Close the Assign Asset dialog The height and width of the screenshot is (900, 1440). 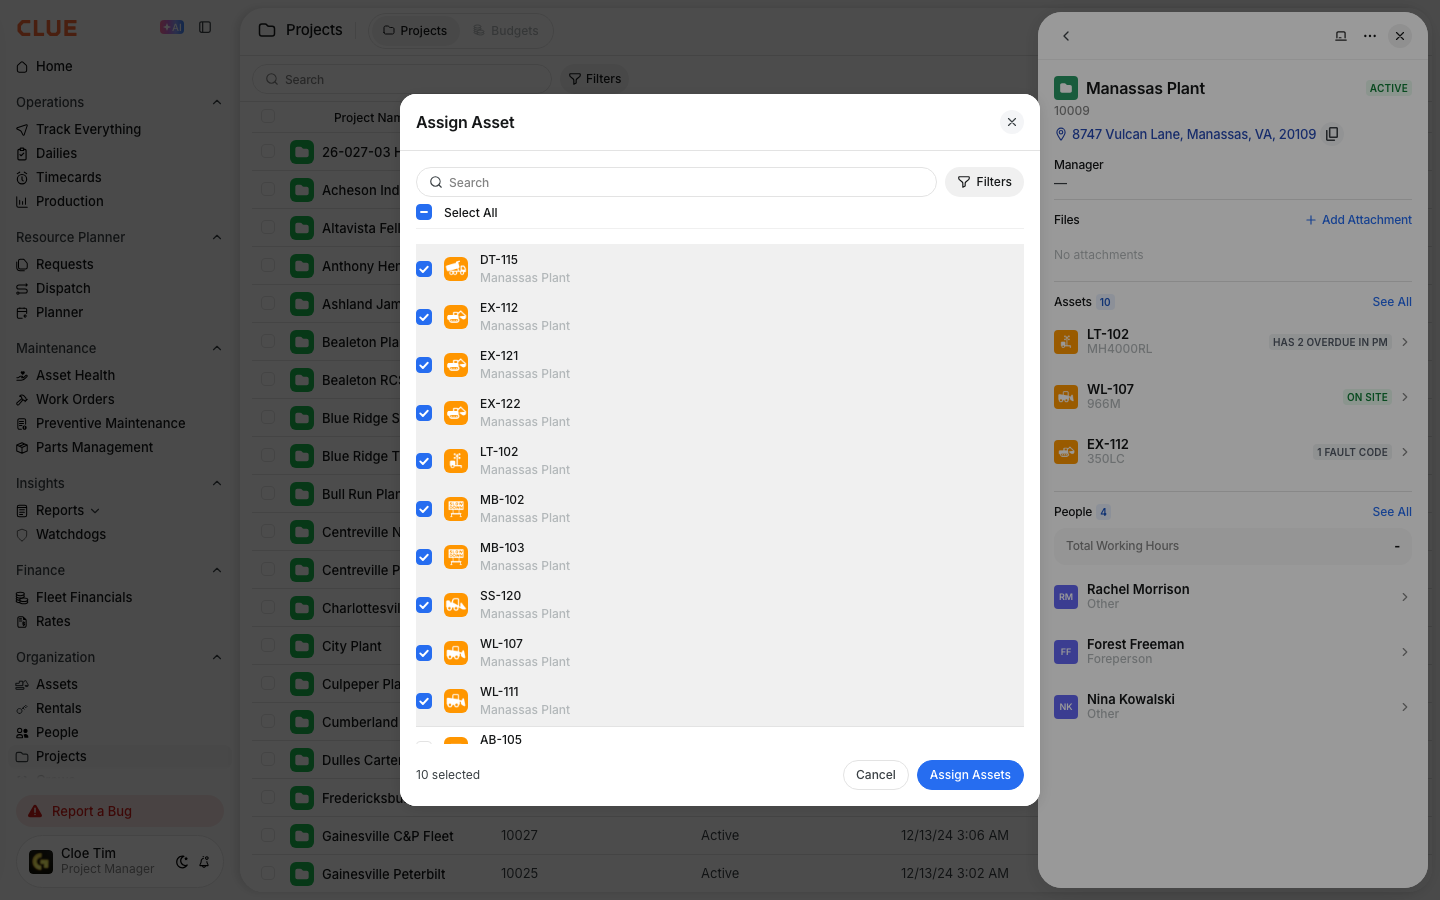click(1012, 122)
